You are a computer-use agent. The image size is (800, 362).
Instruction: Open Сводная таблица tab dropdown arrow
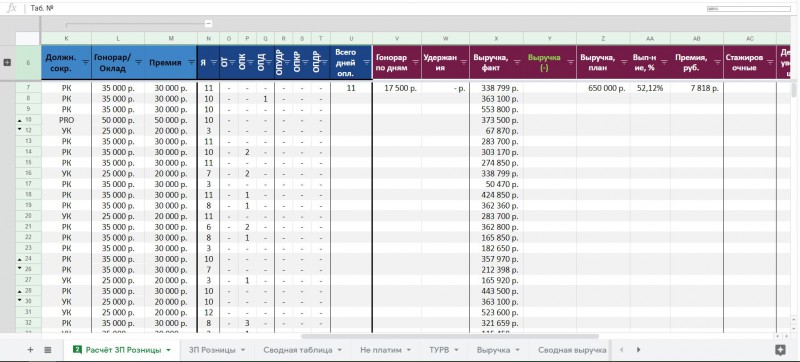[339, 350]
